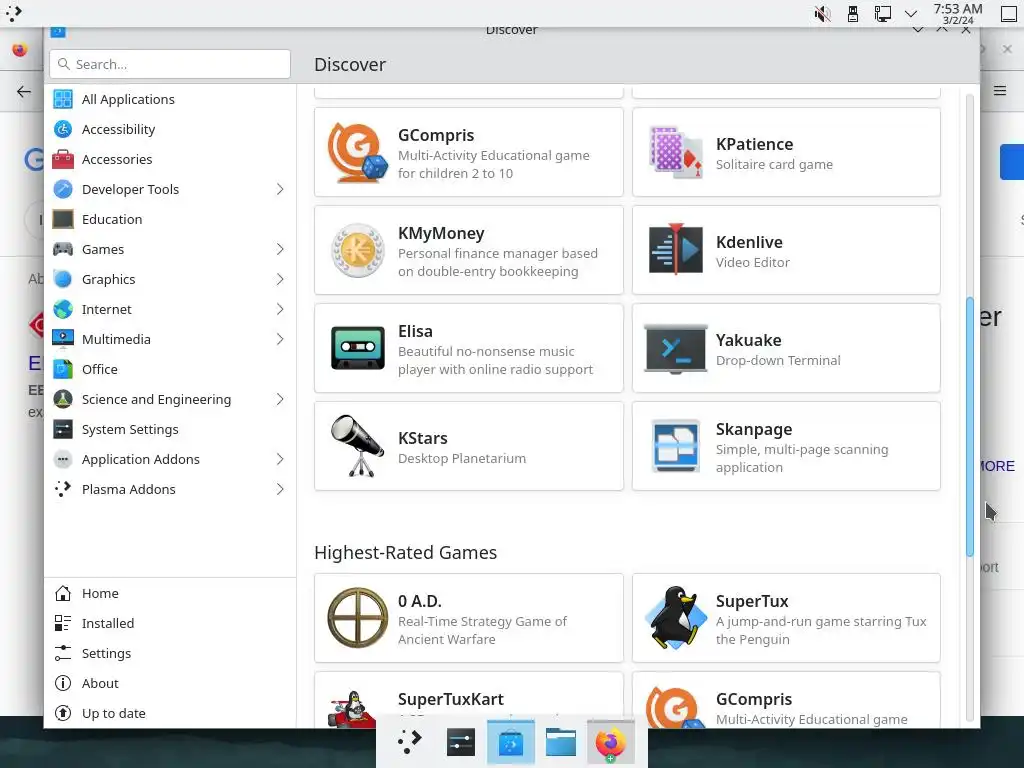This screenshot has width=1024, height=768.
Task: Click the Internet globe icon
Action: [x=63, y=310]
